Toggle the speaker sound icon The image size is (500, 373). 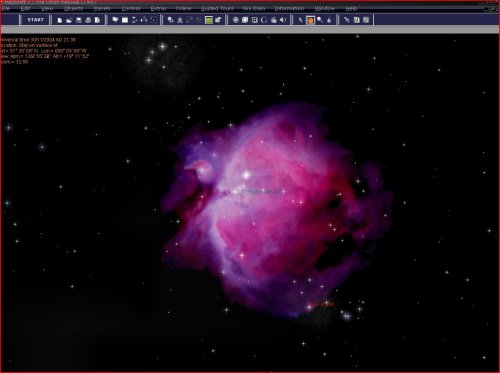point(283,20)
